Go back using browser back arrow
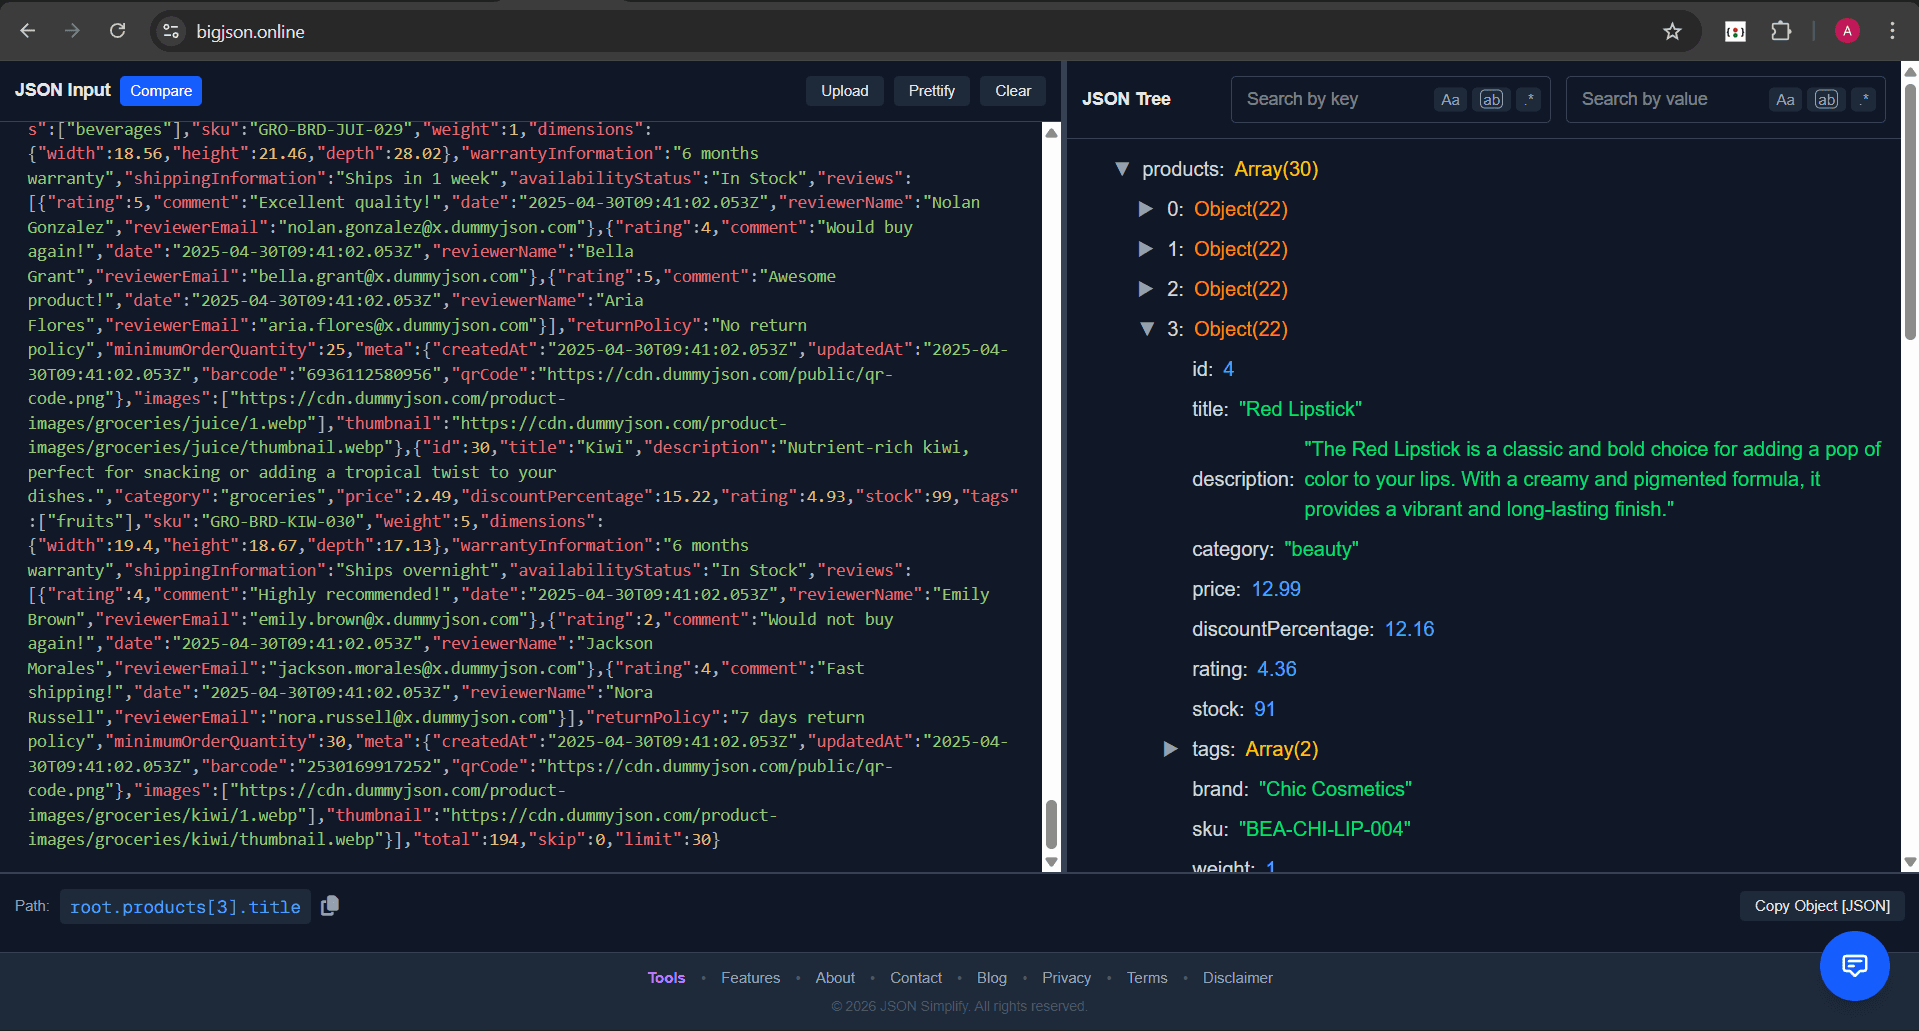 28,31
